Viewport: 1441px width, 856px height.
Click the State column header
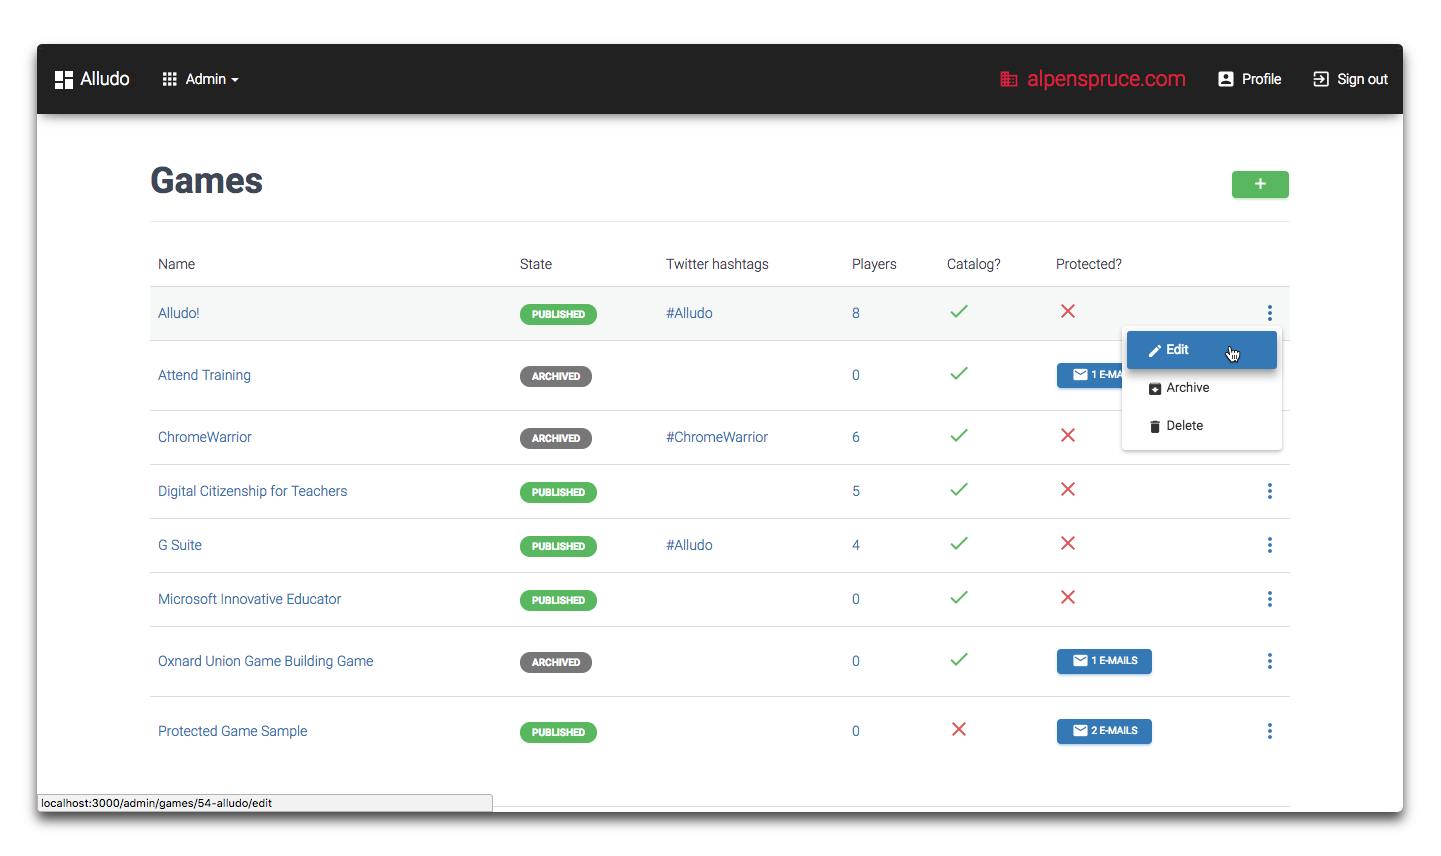536,264
